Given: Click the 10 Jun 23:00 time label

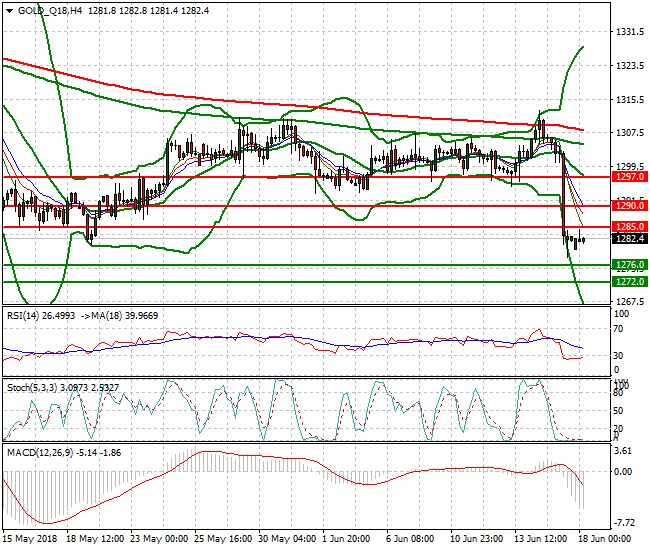Looking at the screenshot, I should click(477, 539).
